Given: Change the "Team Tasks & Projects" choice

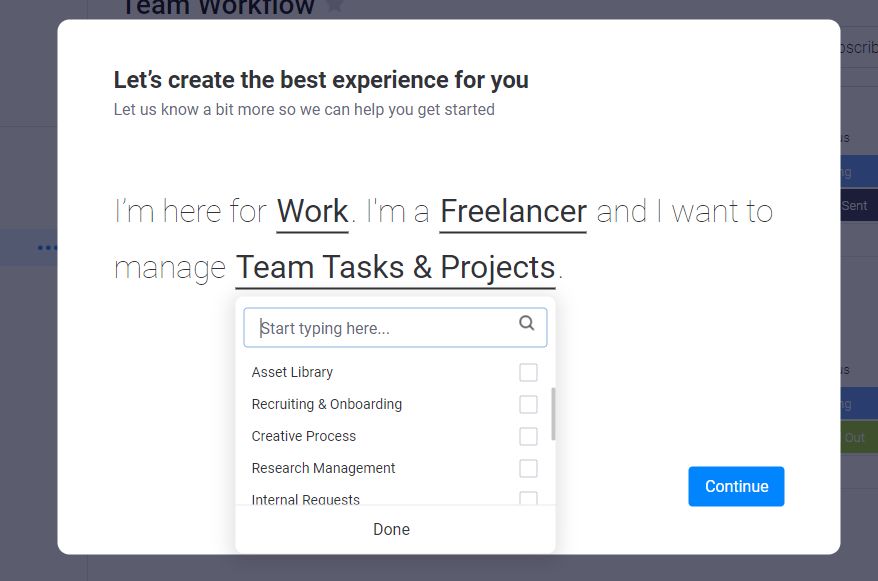Looking at the screenshot, I should click(395, 267).
